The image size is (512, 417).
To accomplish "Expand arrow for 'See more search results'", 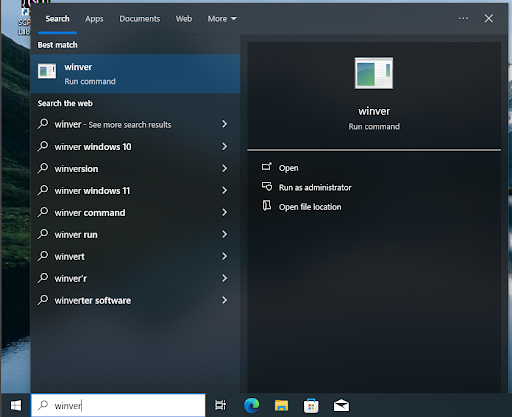I will click(x=225, y=124).
